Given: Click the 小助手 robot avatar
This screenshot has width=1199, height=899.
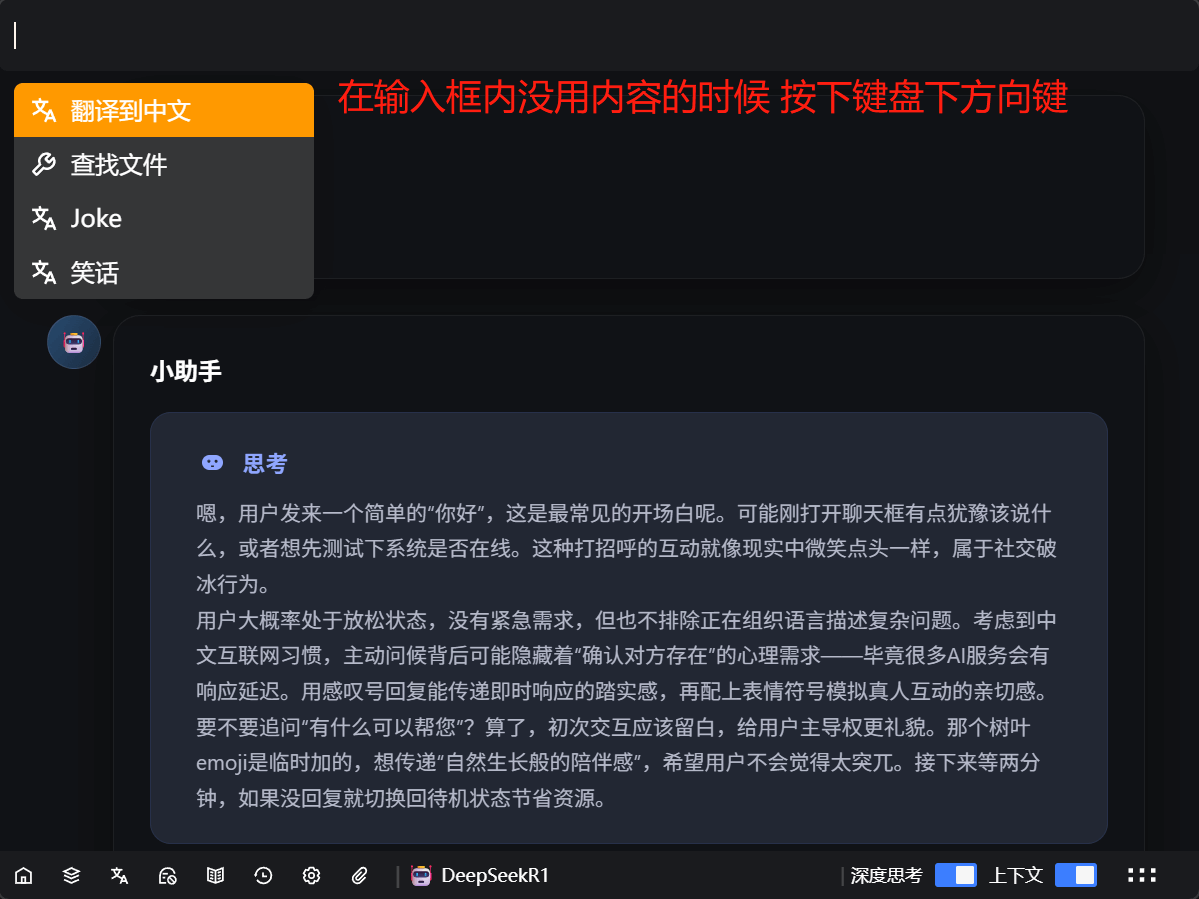Looking at the screenshot, I should coord(74,342).
